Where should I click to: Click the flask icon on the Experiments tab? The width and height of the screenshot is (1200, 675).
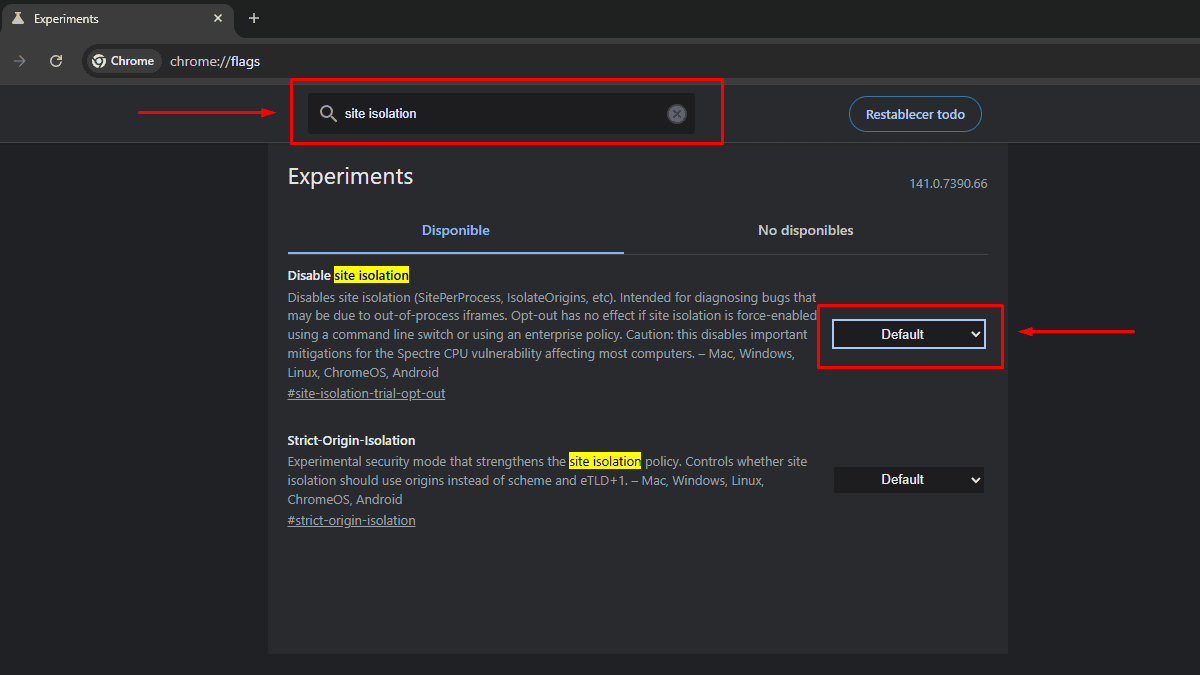pyautogui.click(x=18, y=19)
